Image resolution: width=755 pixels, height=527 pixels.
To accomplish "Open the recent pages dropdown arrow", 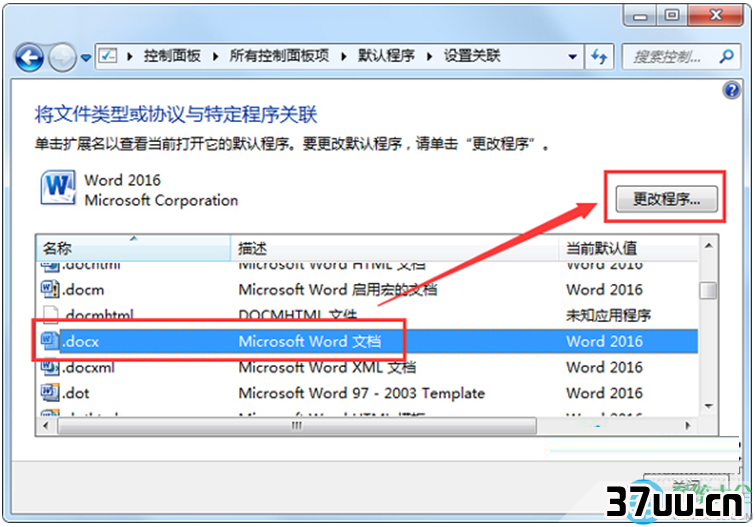I will 86,58.
